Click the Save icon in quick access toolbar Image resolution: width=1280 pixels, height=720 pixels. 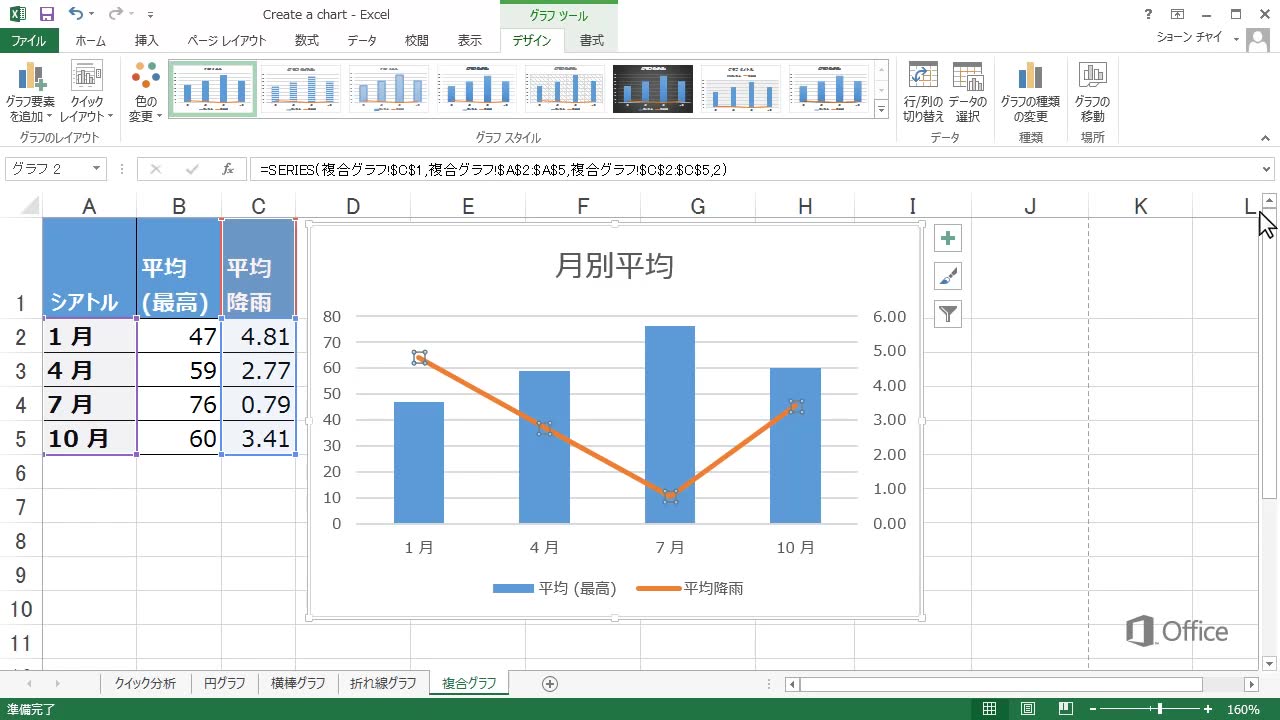pos(47,15)
